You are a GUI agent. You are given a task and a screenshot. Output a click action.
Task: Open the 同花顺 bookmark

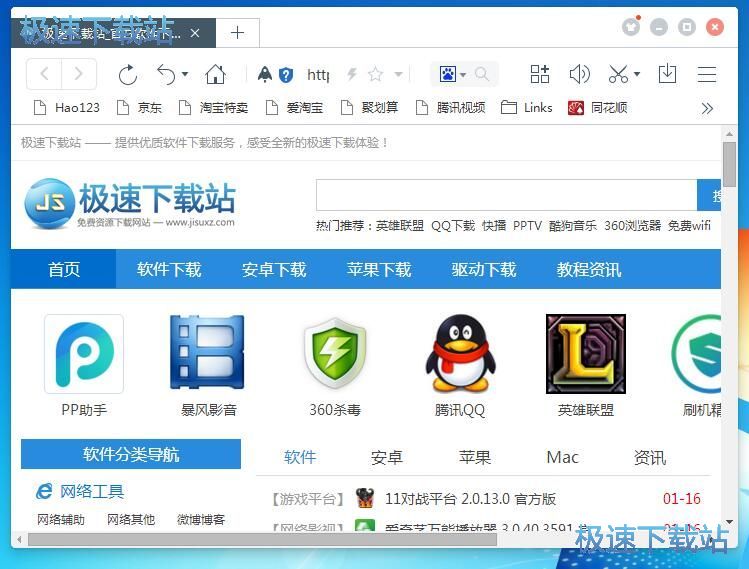pos(598,107)
